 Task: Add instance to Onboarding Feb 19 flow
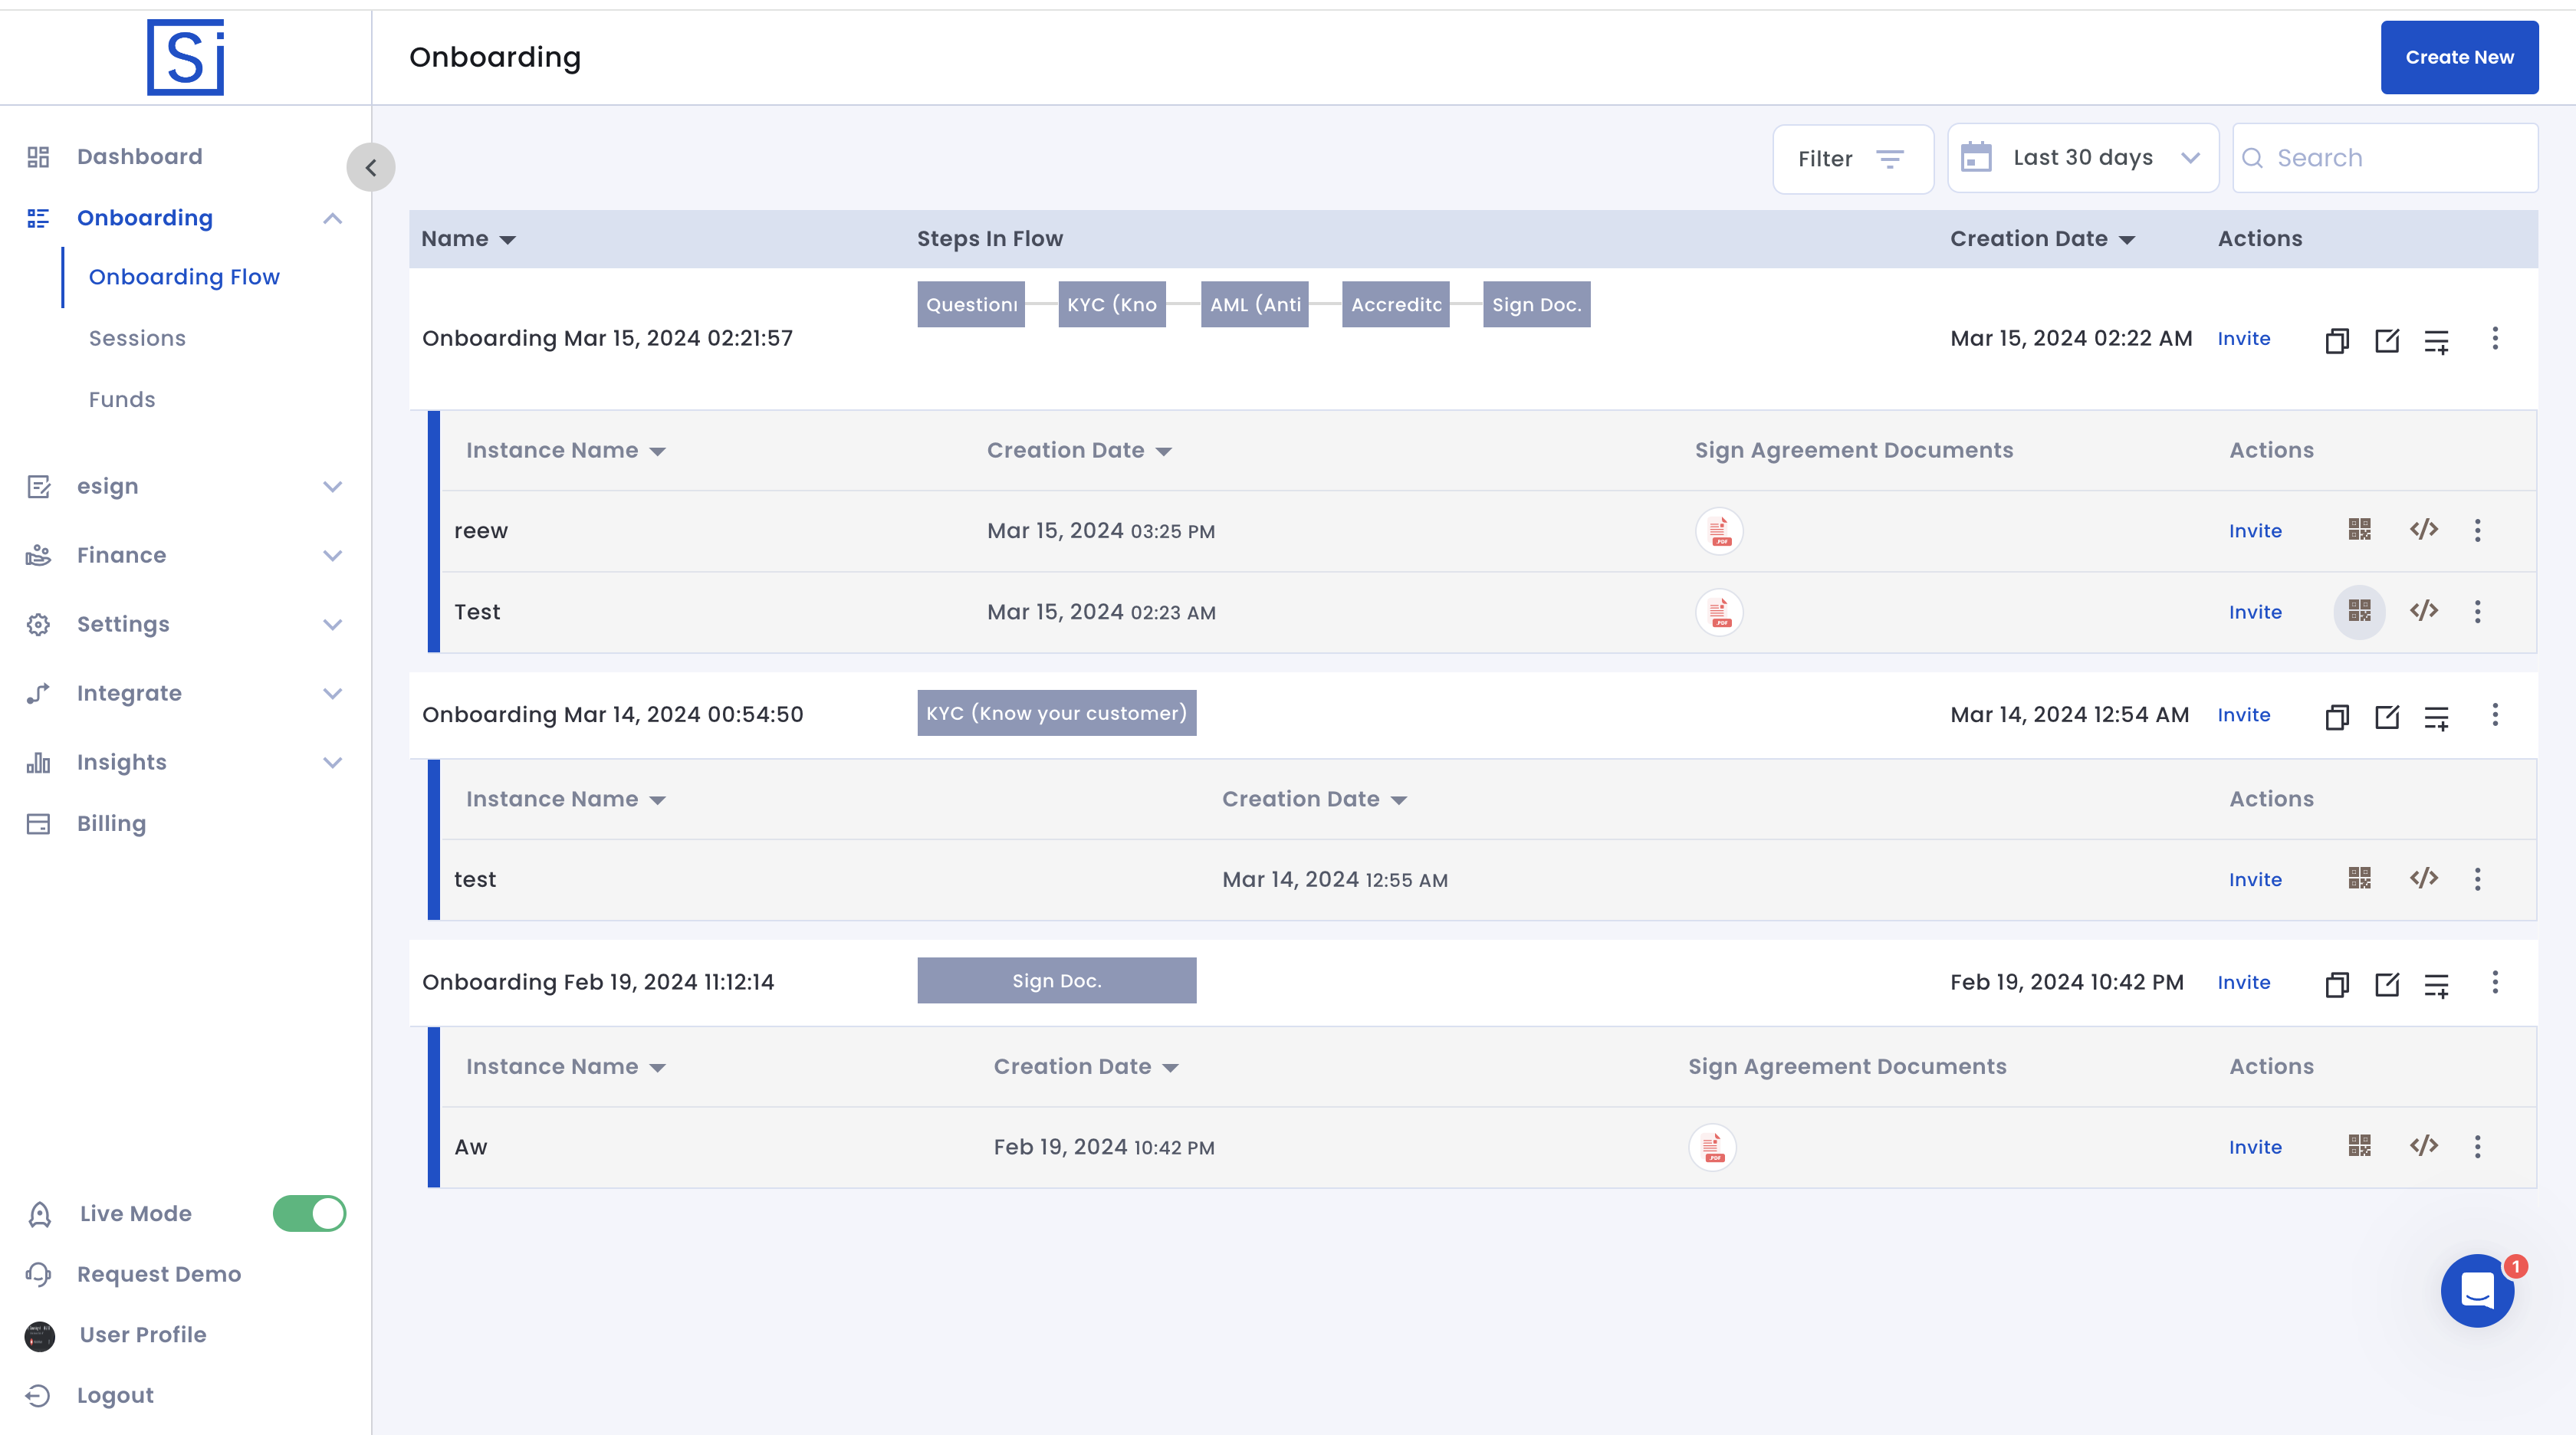(2436, 984)
